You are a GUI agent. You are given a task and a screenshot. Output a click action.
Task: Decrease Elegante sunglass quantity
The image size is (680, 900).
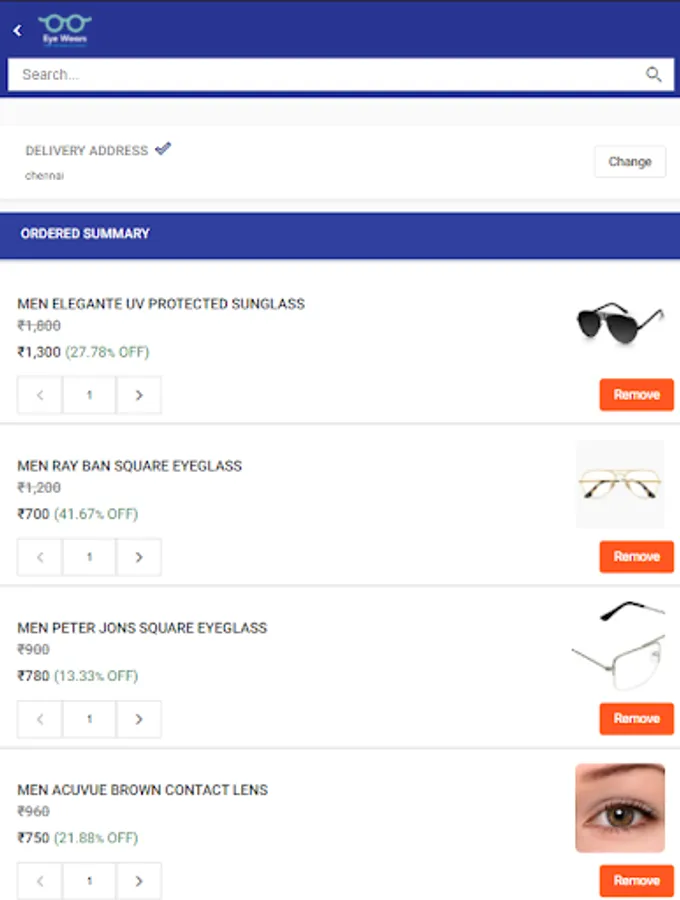coord(40,395)
